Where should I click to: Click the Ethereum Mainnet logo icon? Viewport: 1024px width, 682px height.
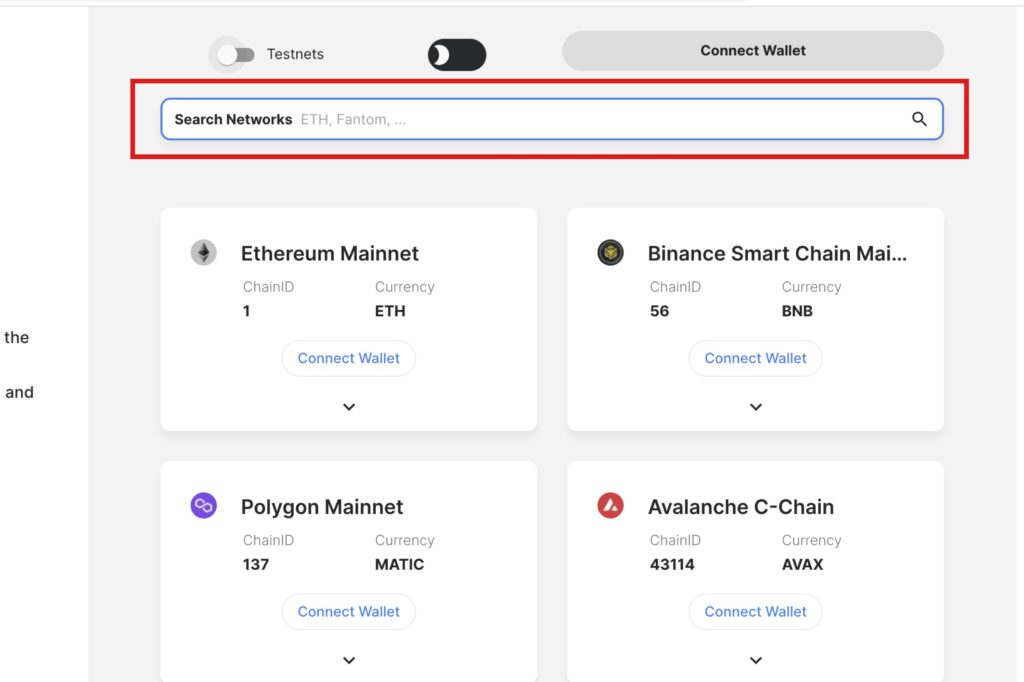tap(204, 253)
